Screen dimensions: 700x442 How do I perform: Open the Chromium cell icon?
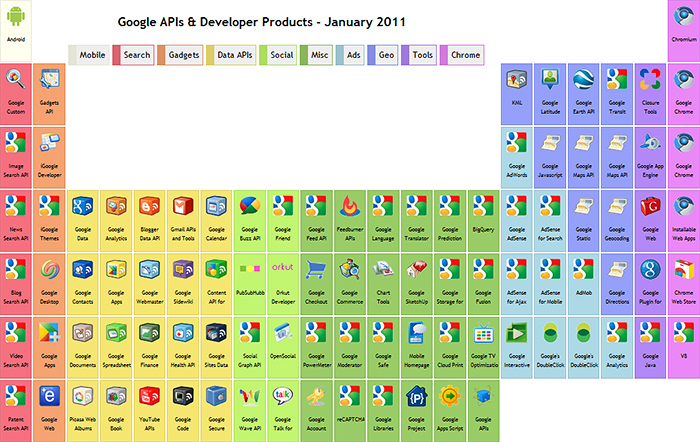(683, 16)
